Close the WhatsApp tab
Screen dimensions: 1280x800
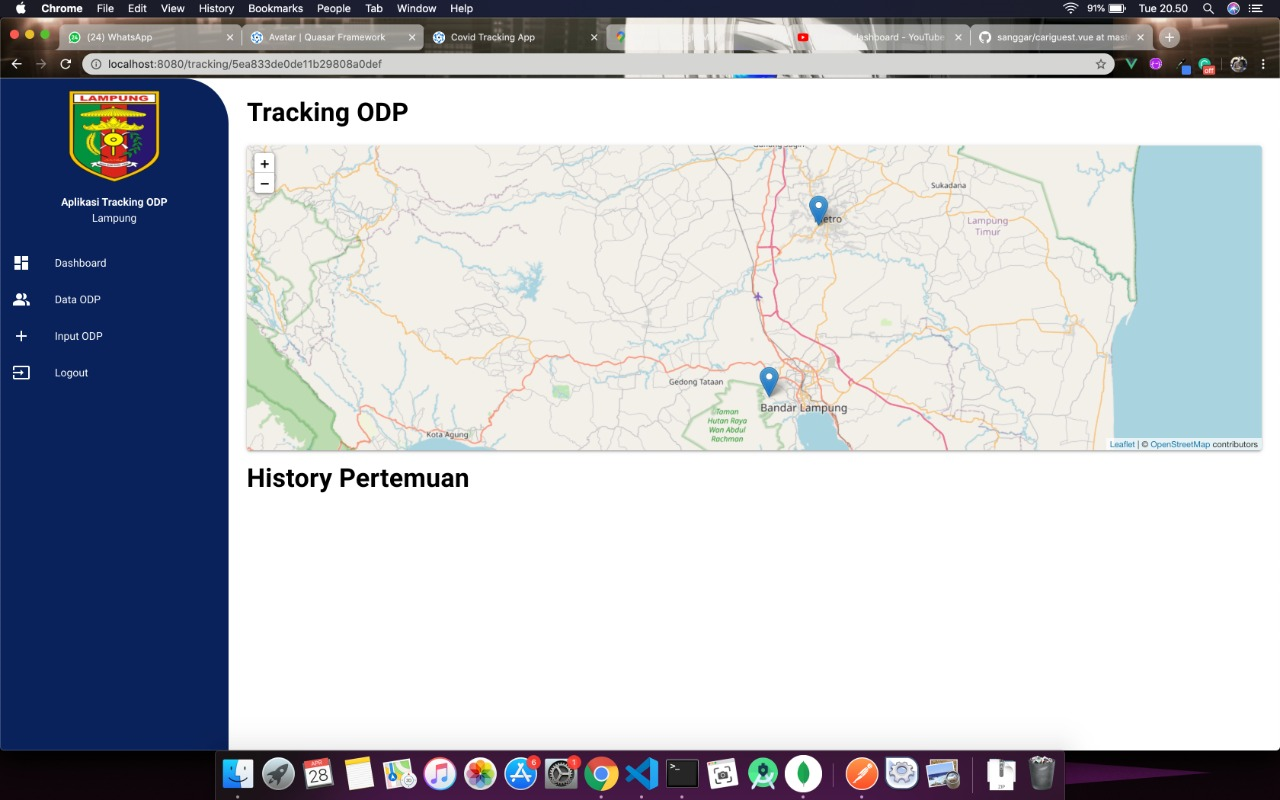(230, 37)
